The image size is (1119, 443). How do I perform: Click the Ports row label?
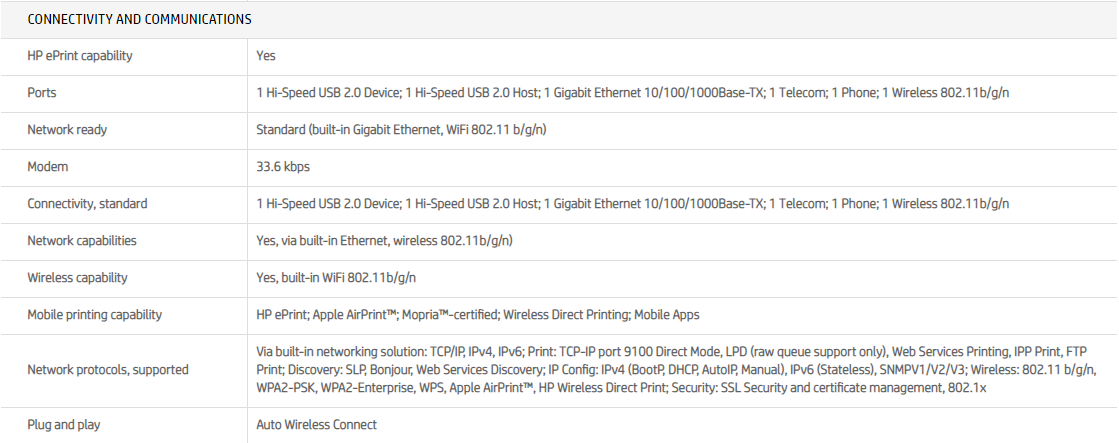coord(42,93)
